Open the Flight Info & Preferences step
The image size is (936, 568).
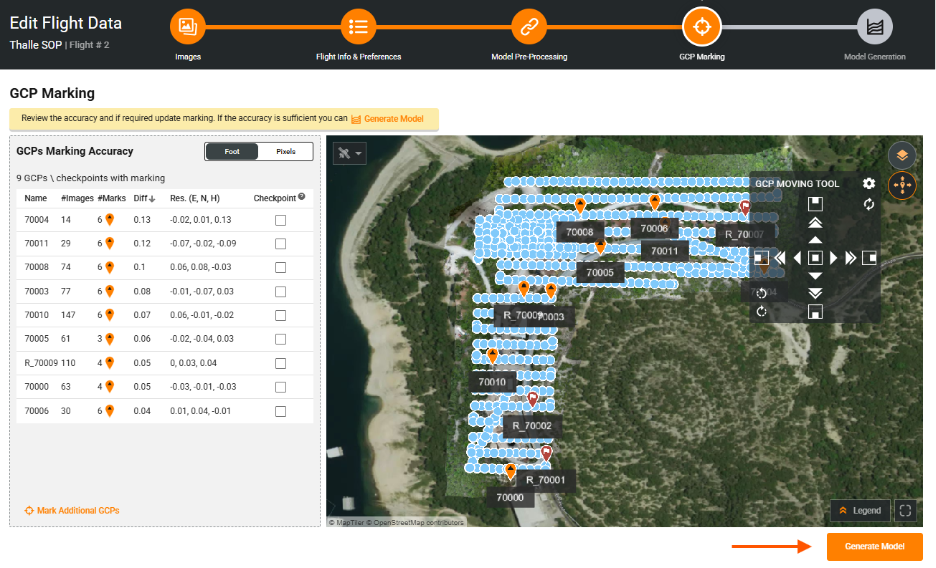point(358,27)
